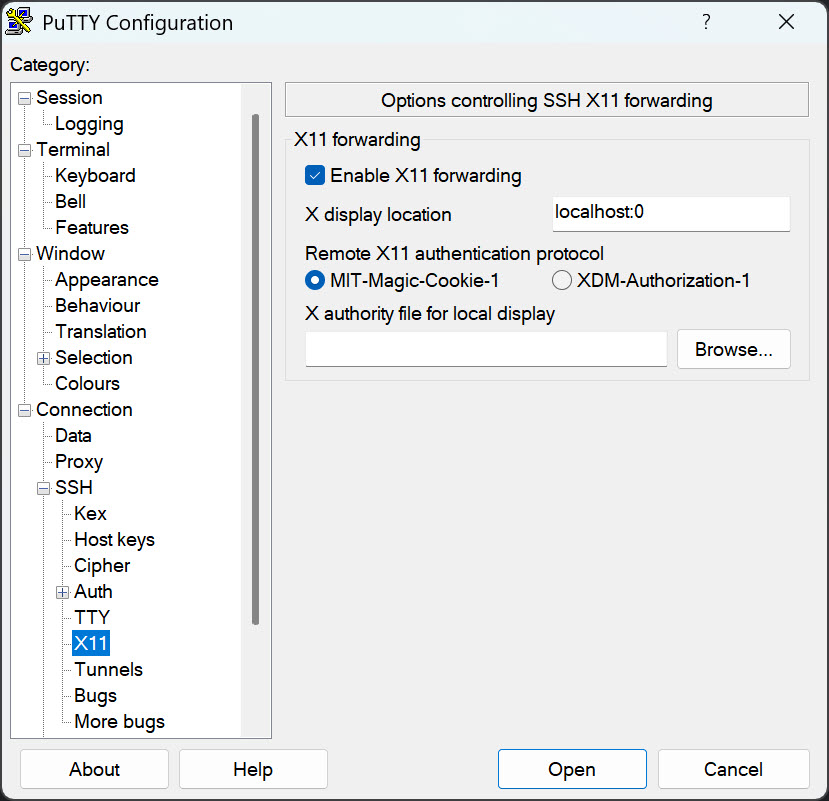Click the Browse... button

click(x=733, y=350)
